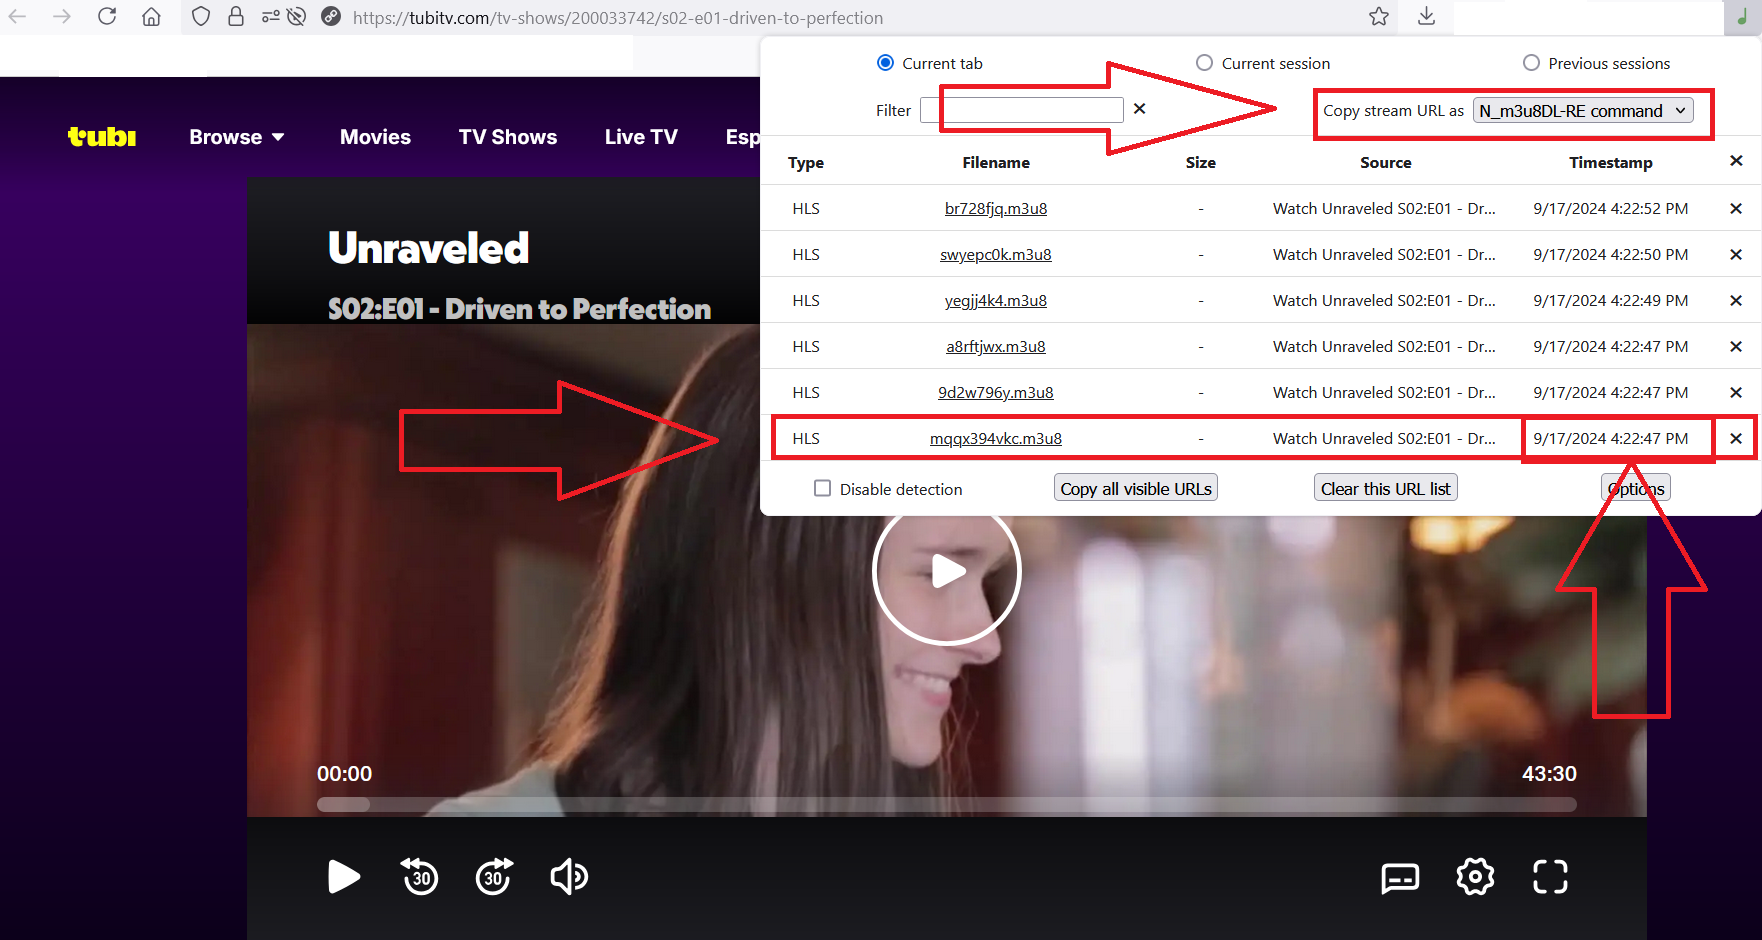Delete the br728fjq.m3u8 row
1762x940 pixels.
[1736, 209]
